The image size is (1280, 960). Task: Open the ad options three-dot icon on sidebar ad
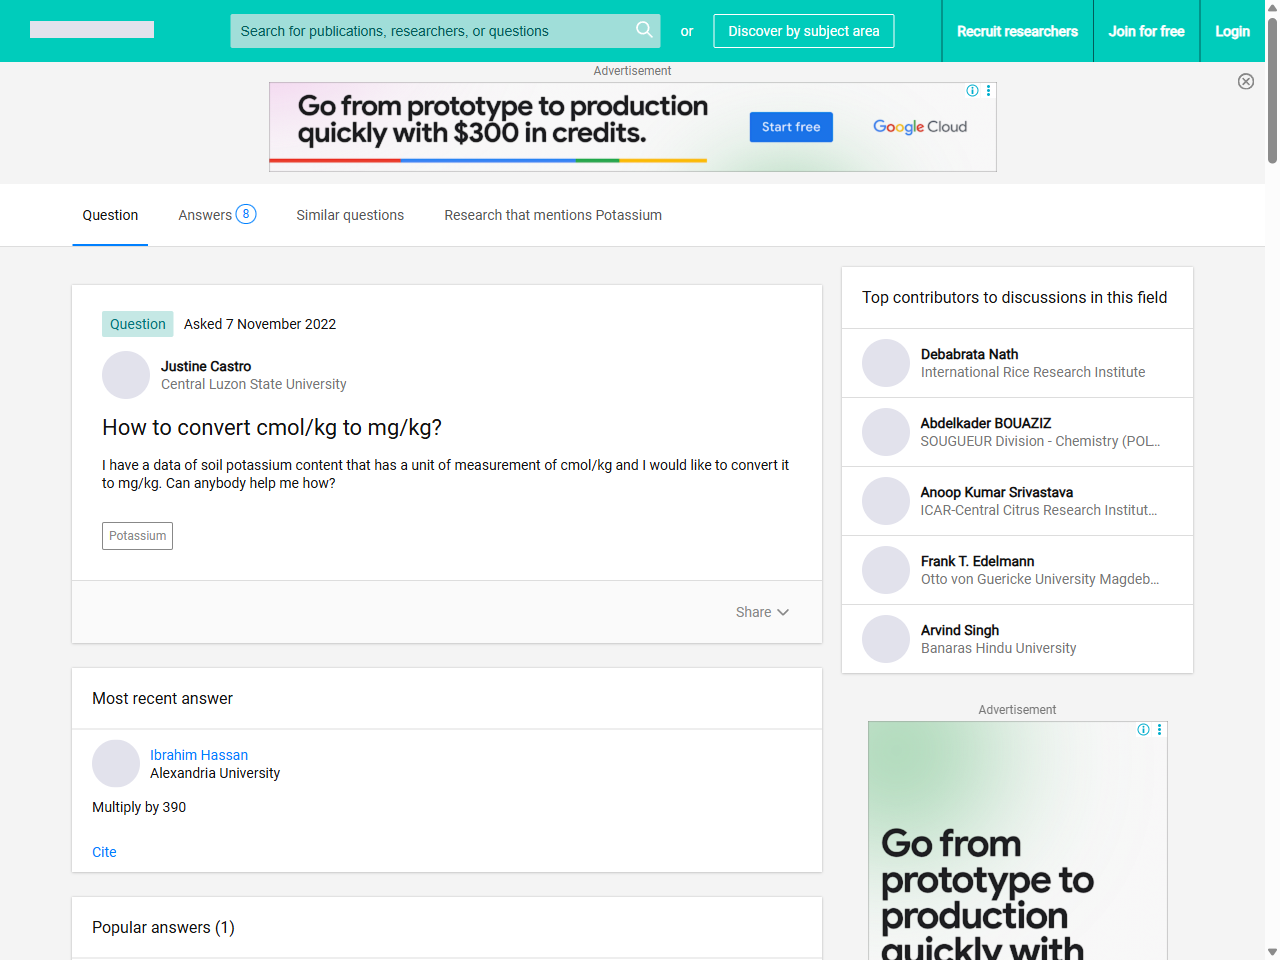pyautogui.click(x=1159, y=730)
